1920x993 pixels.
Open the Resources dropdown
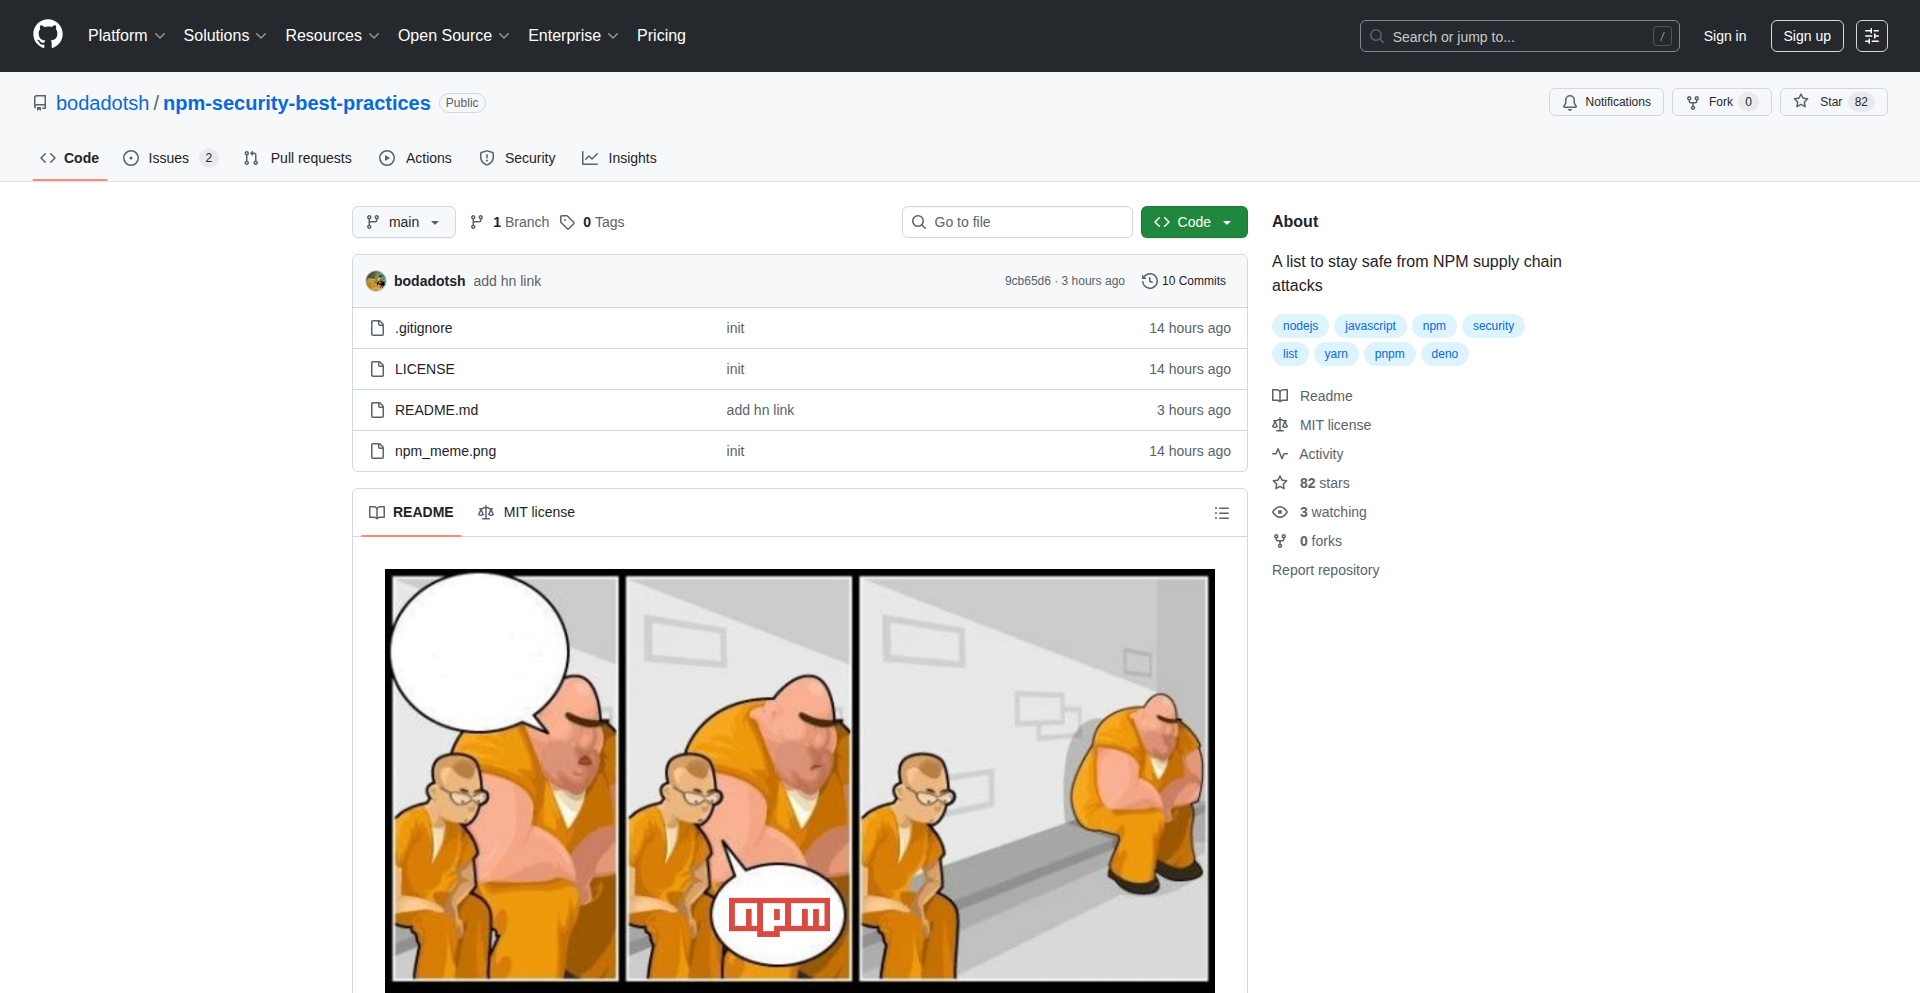click(332, 36)
